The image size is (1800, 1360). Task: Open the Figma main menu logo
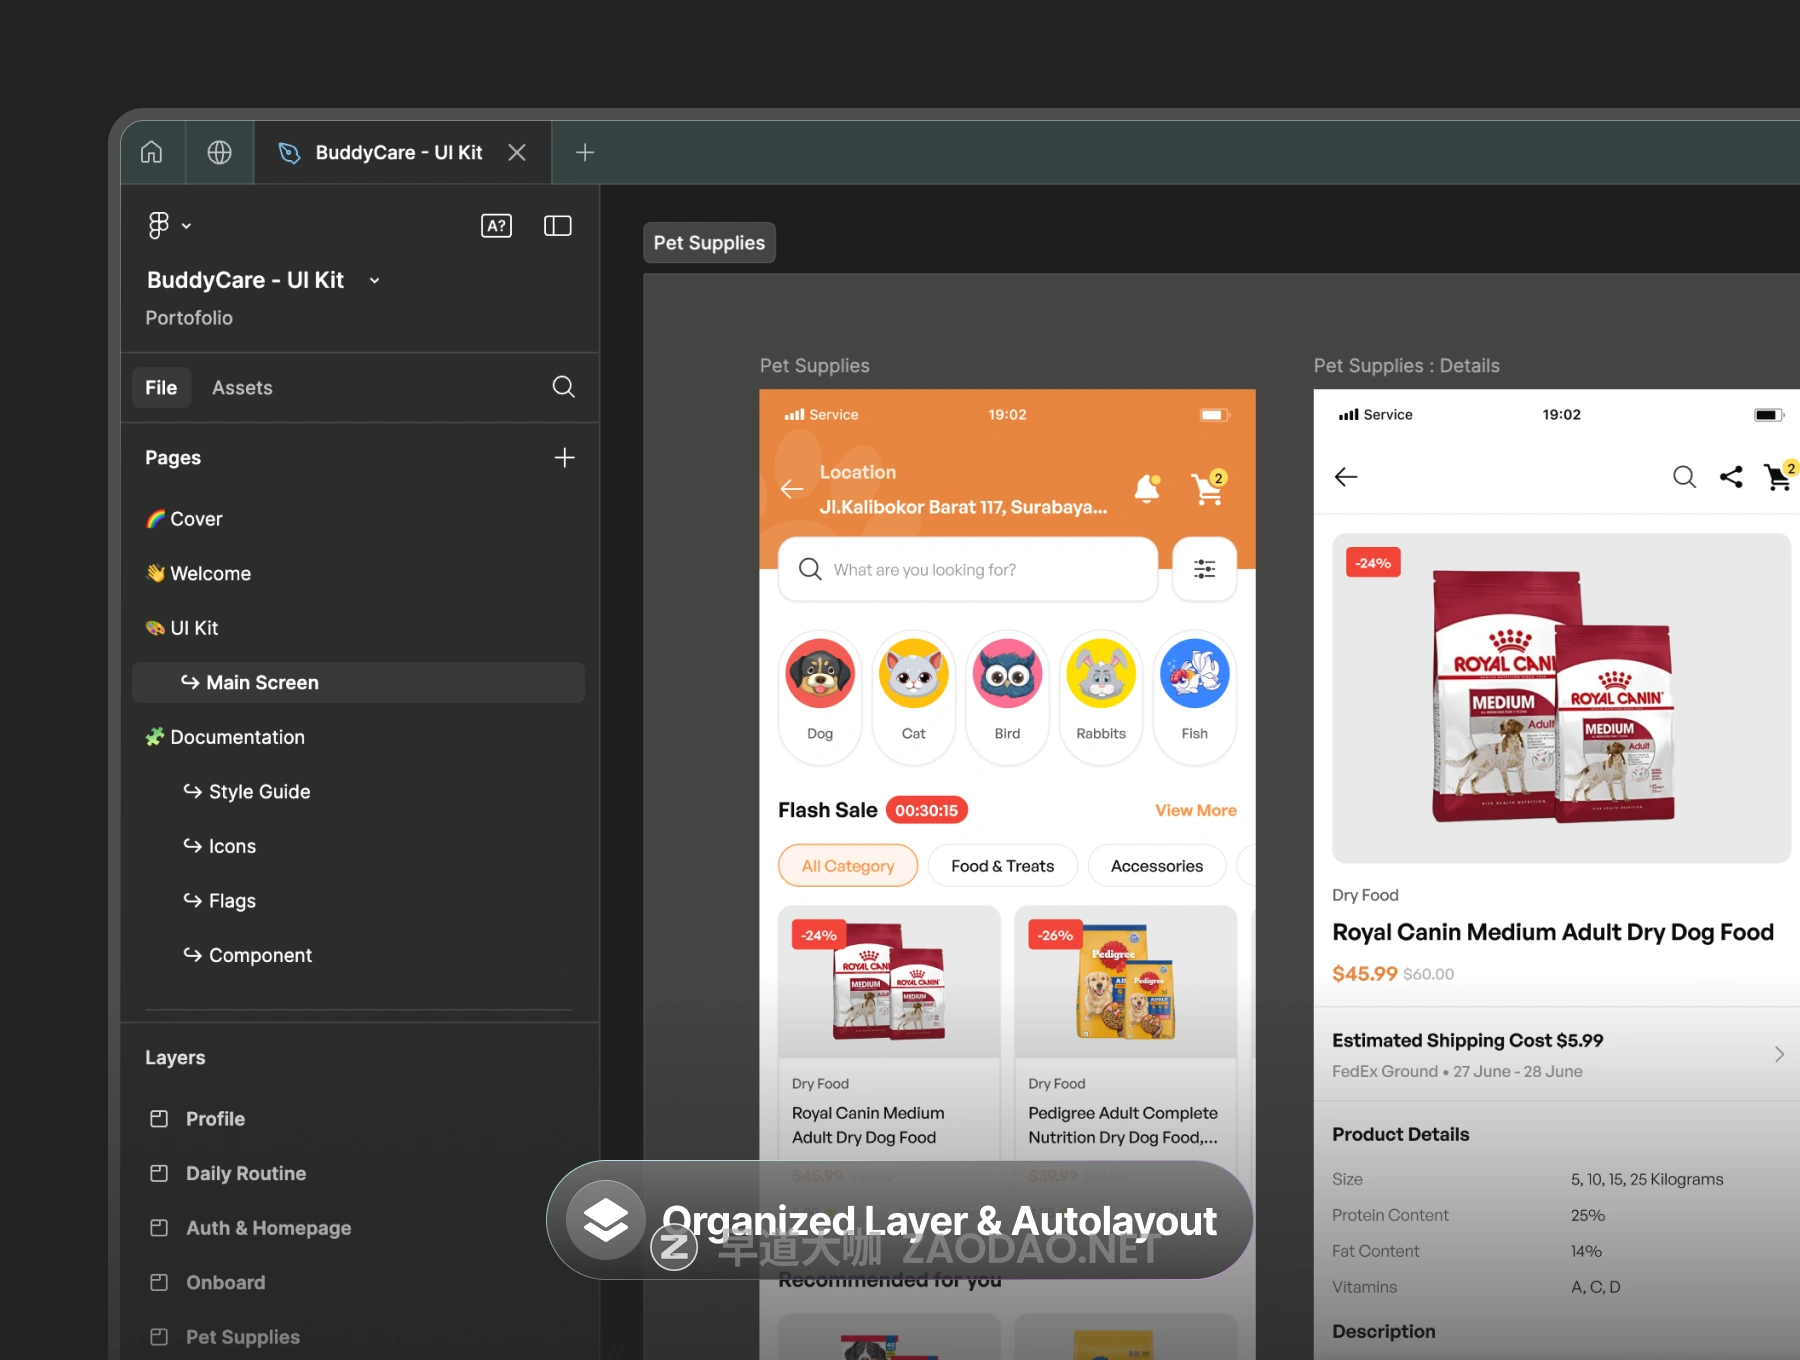click(x=158, y=226)
